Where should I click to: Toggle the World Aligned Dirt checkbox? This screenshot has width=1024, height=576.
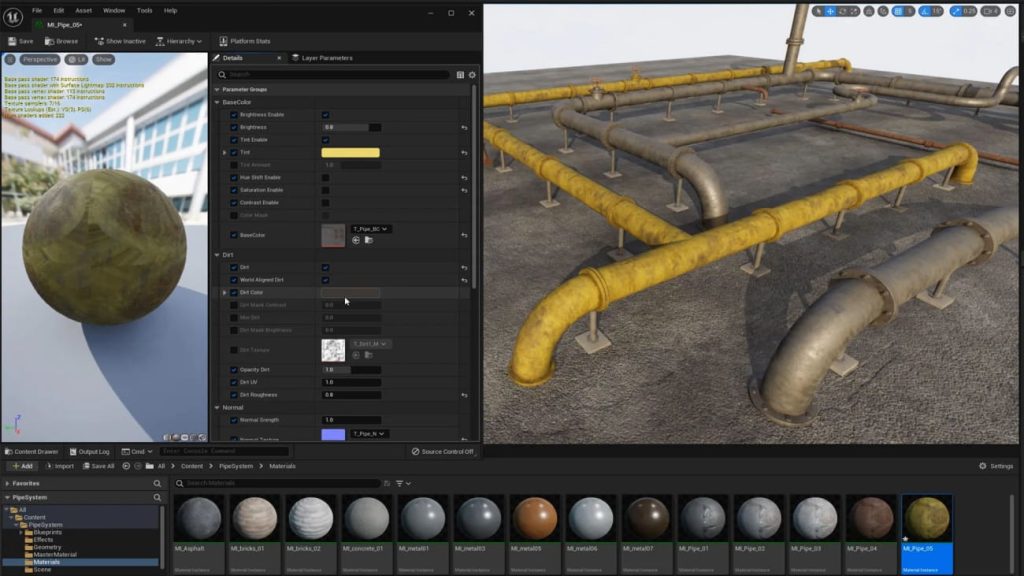point(323,281)
